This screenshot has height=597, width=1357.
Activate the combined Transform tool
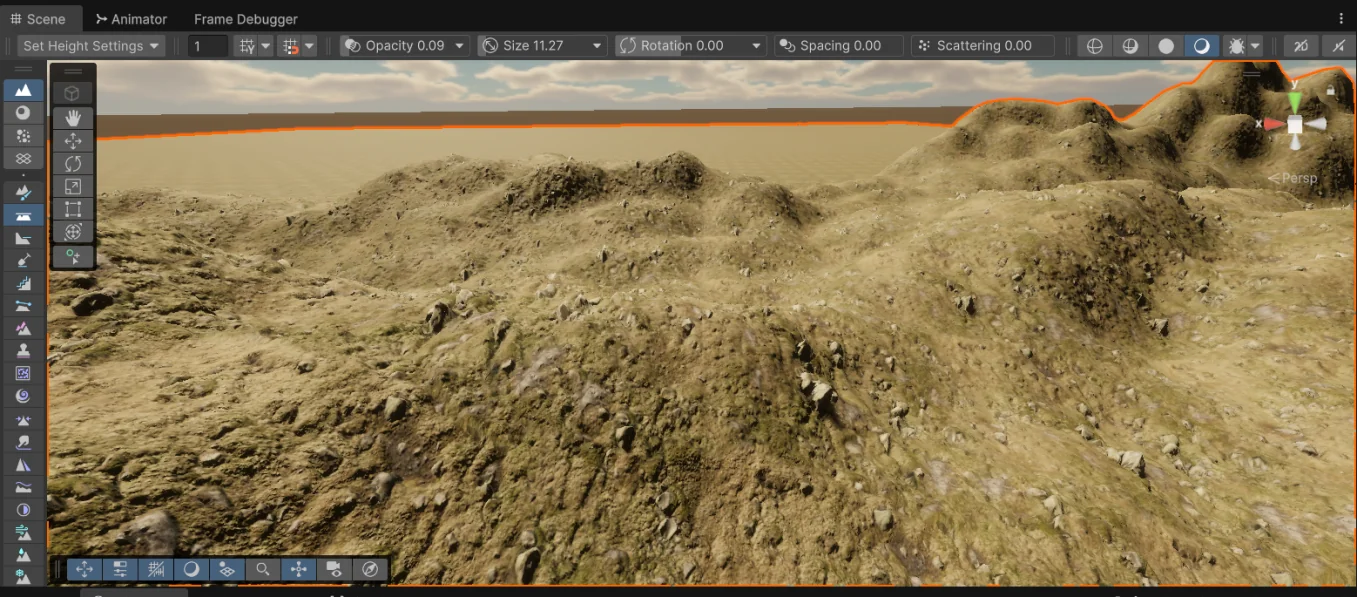[73, 232]
